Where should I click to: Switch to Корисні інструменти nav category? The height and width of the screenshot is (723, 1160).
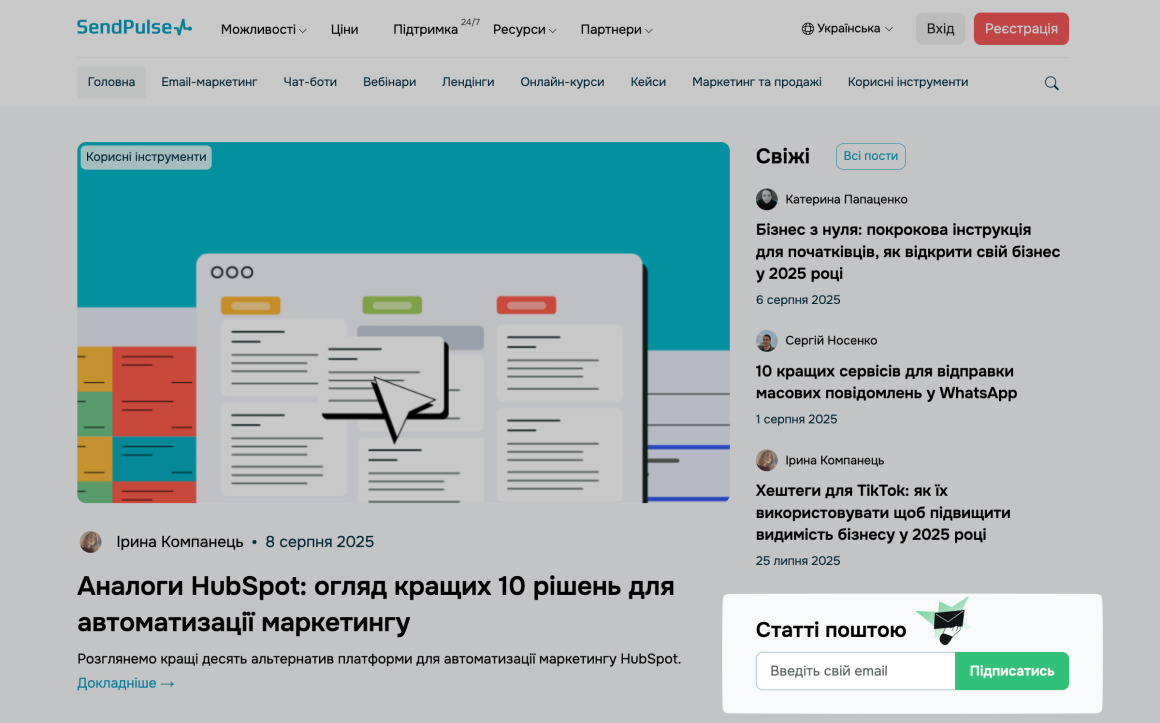coord(908,82)
